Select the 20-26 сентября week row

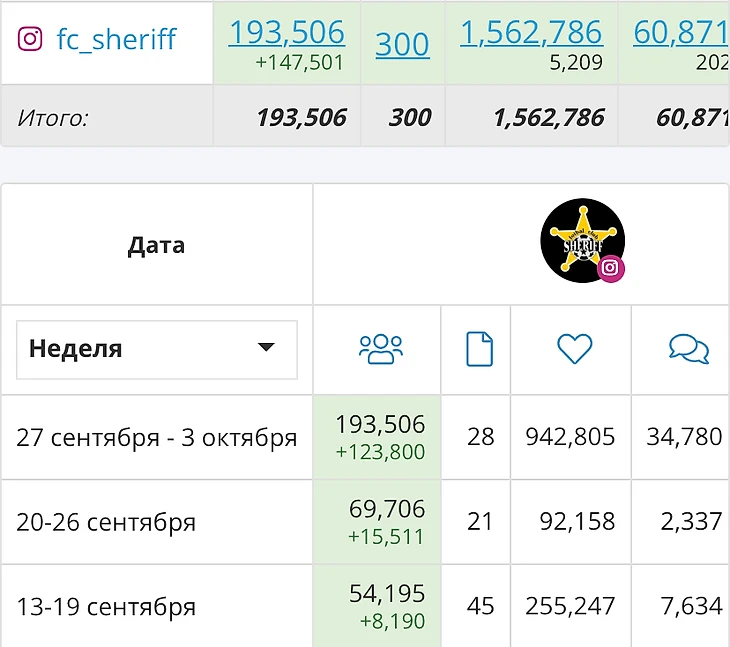click(106, 522)
